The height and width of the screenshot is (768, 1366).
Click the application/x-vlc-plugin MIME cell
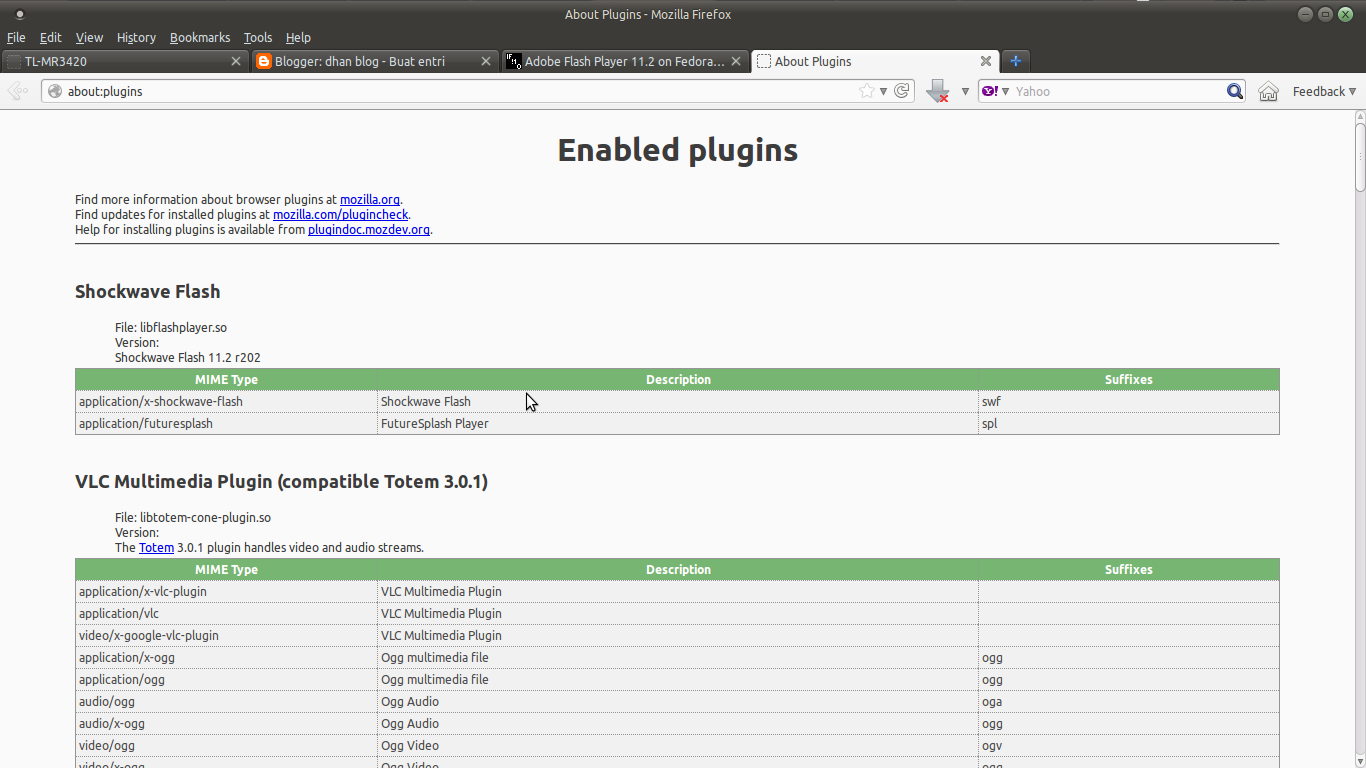point(227,591)
